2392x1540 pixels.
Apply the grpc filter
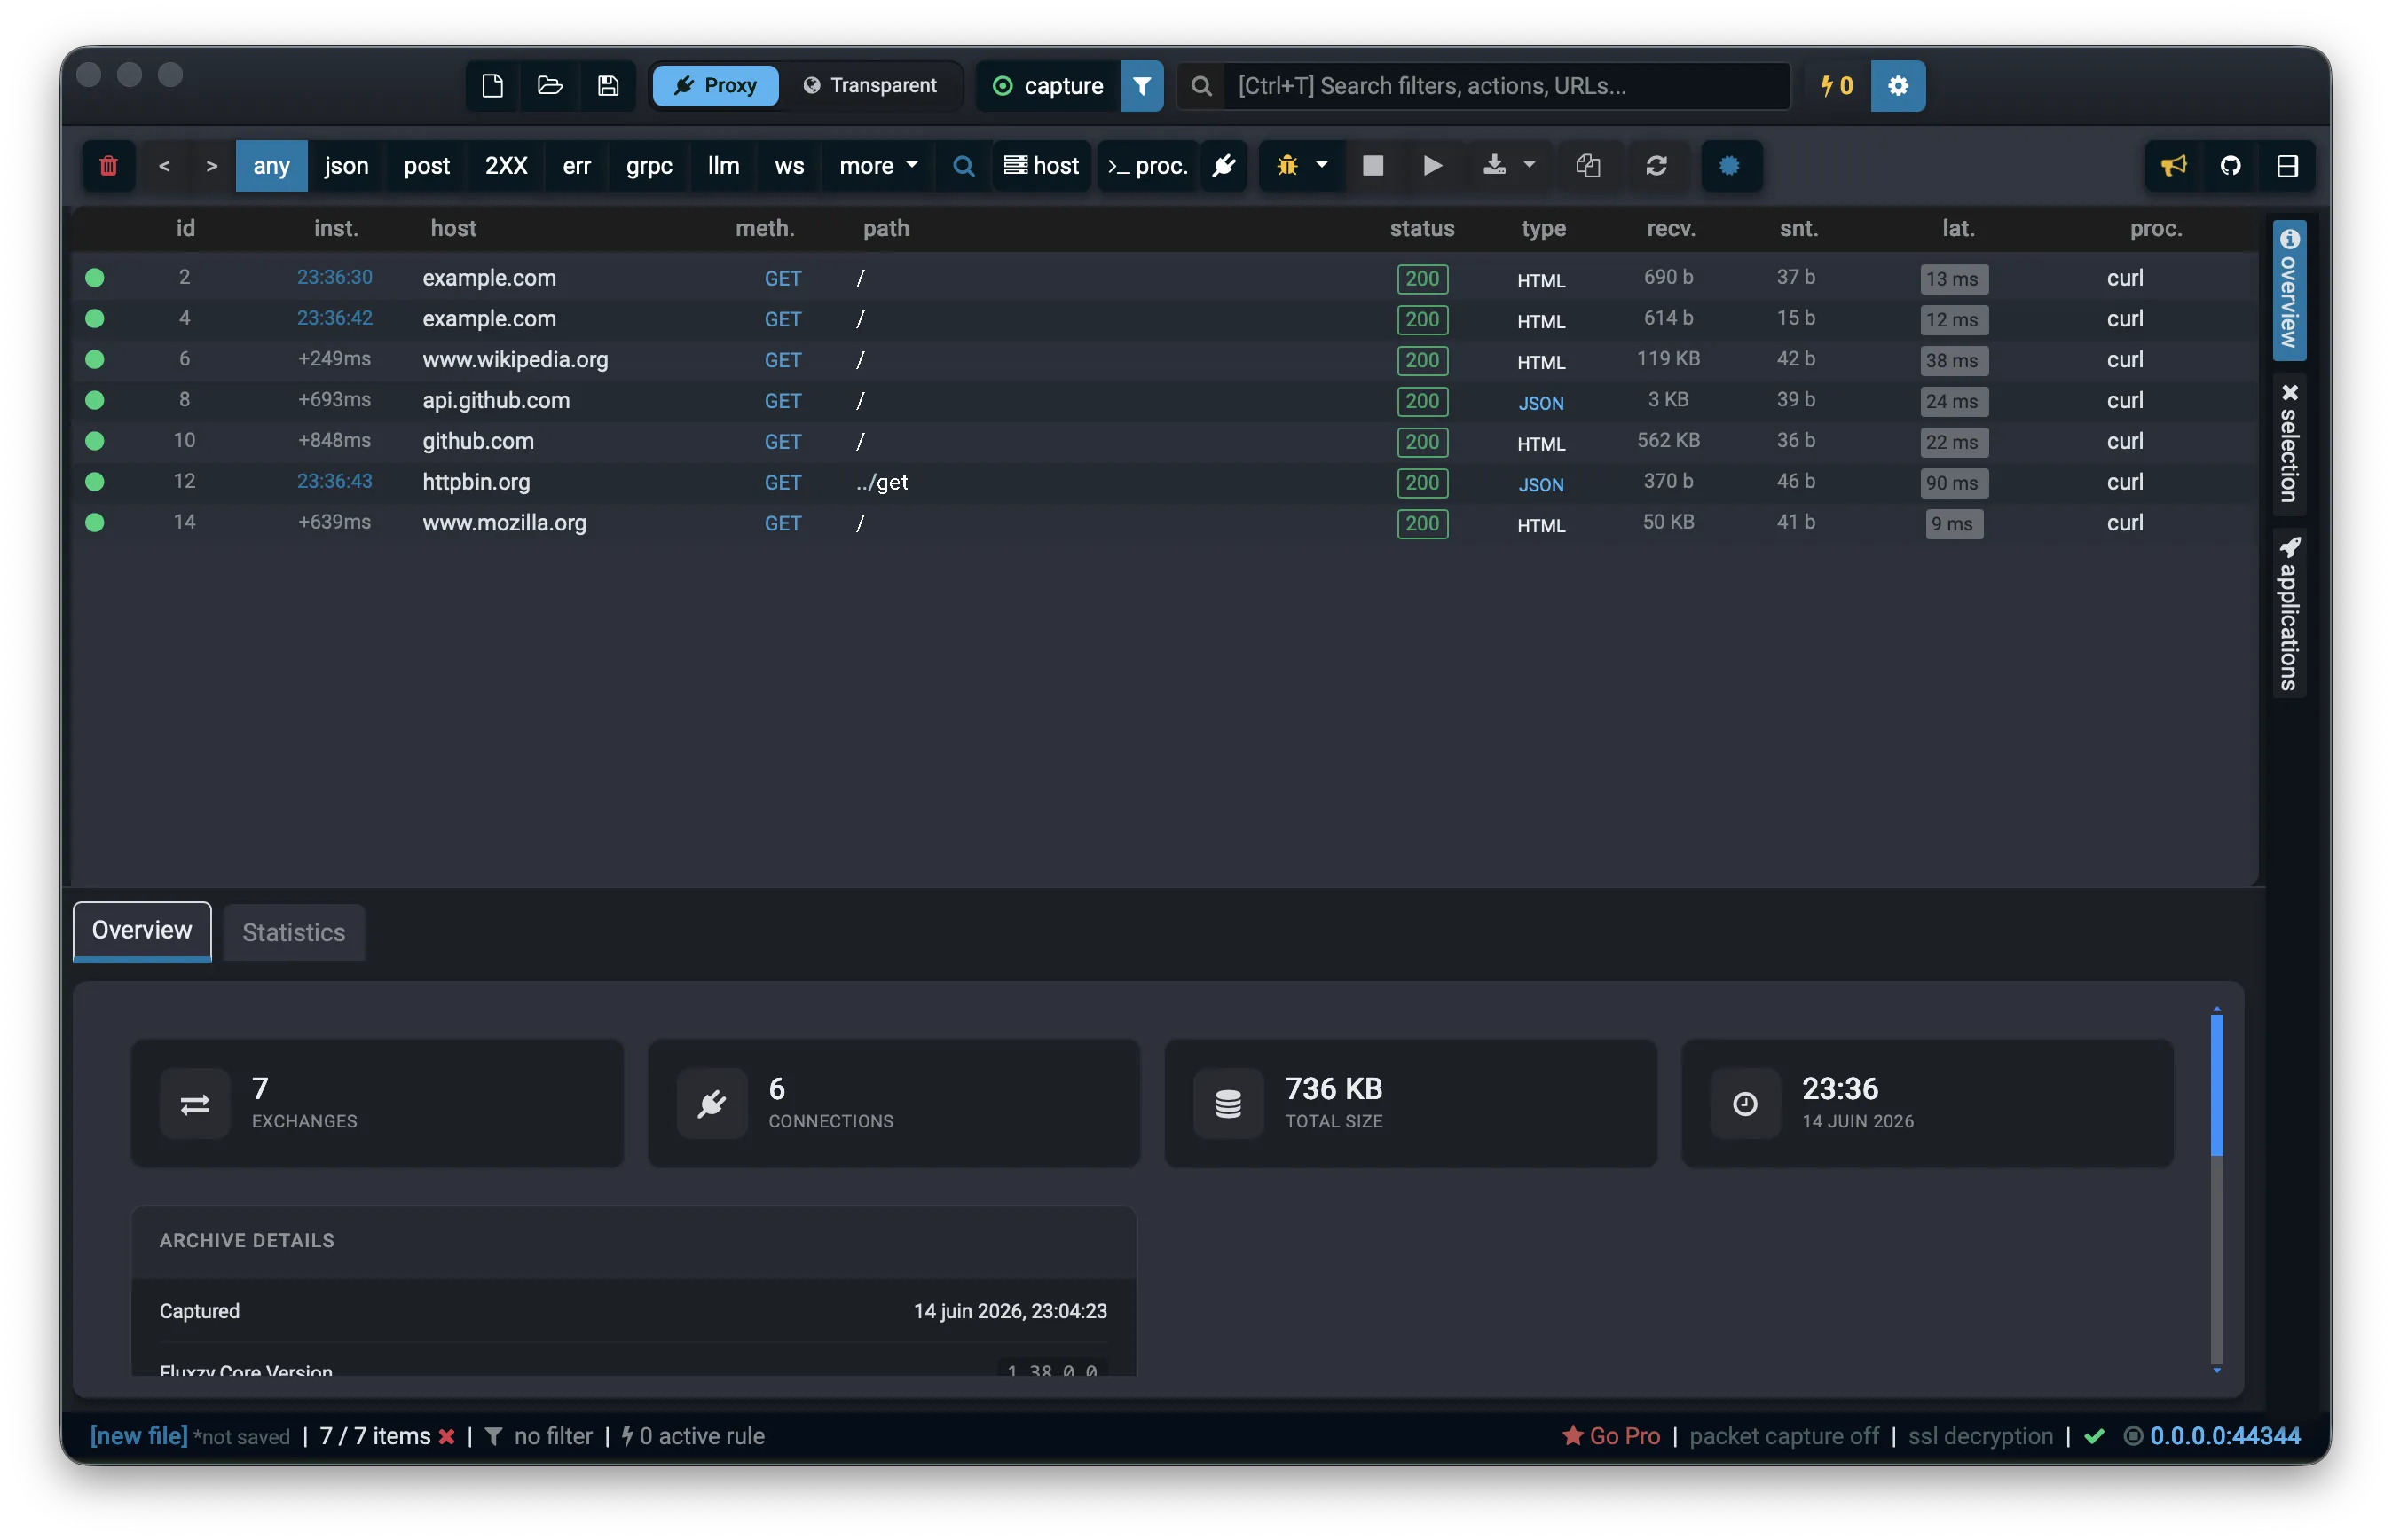(649, 166)
